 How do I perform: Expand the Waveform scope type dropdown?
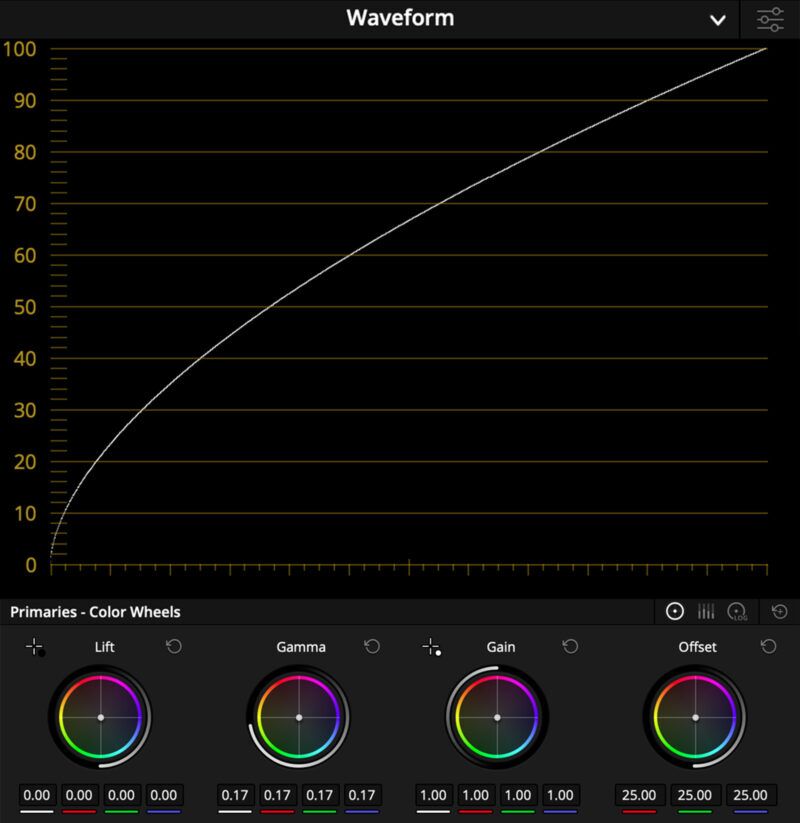(x=717, y=19)
